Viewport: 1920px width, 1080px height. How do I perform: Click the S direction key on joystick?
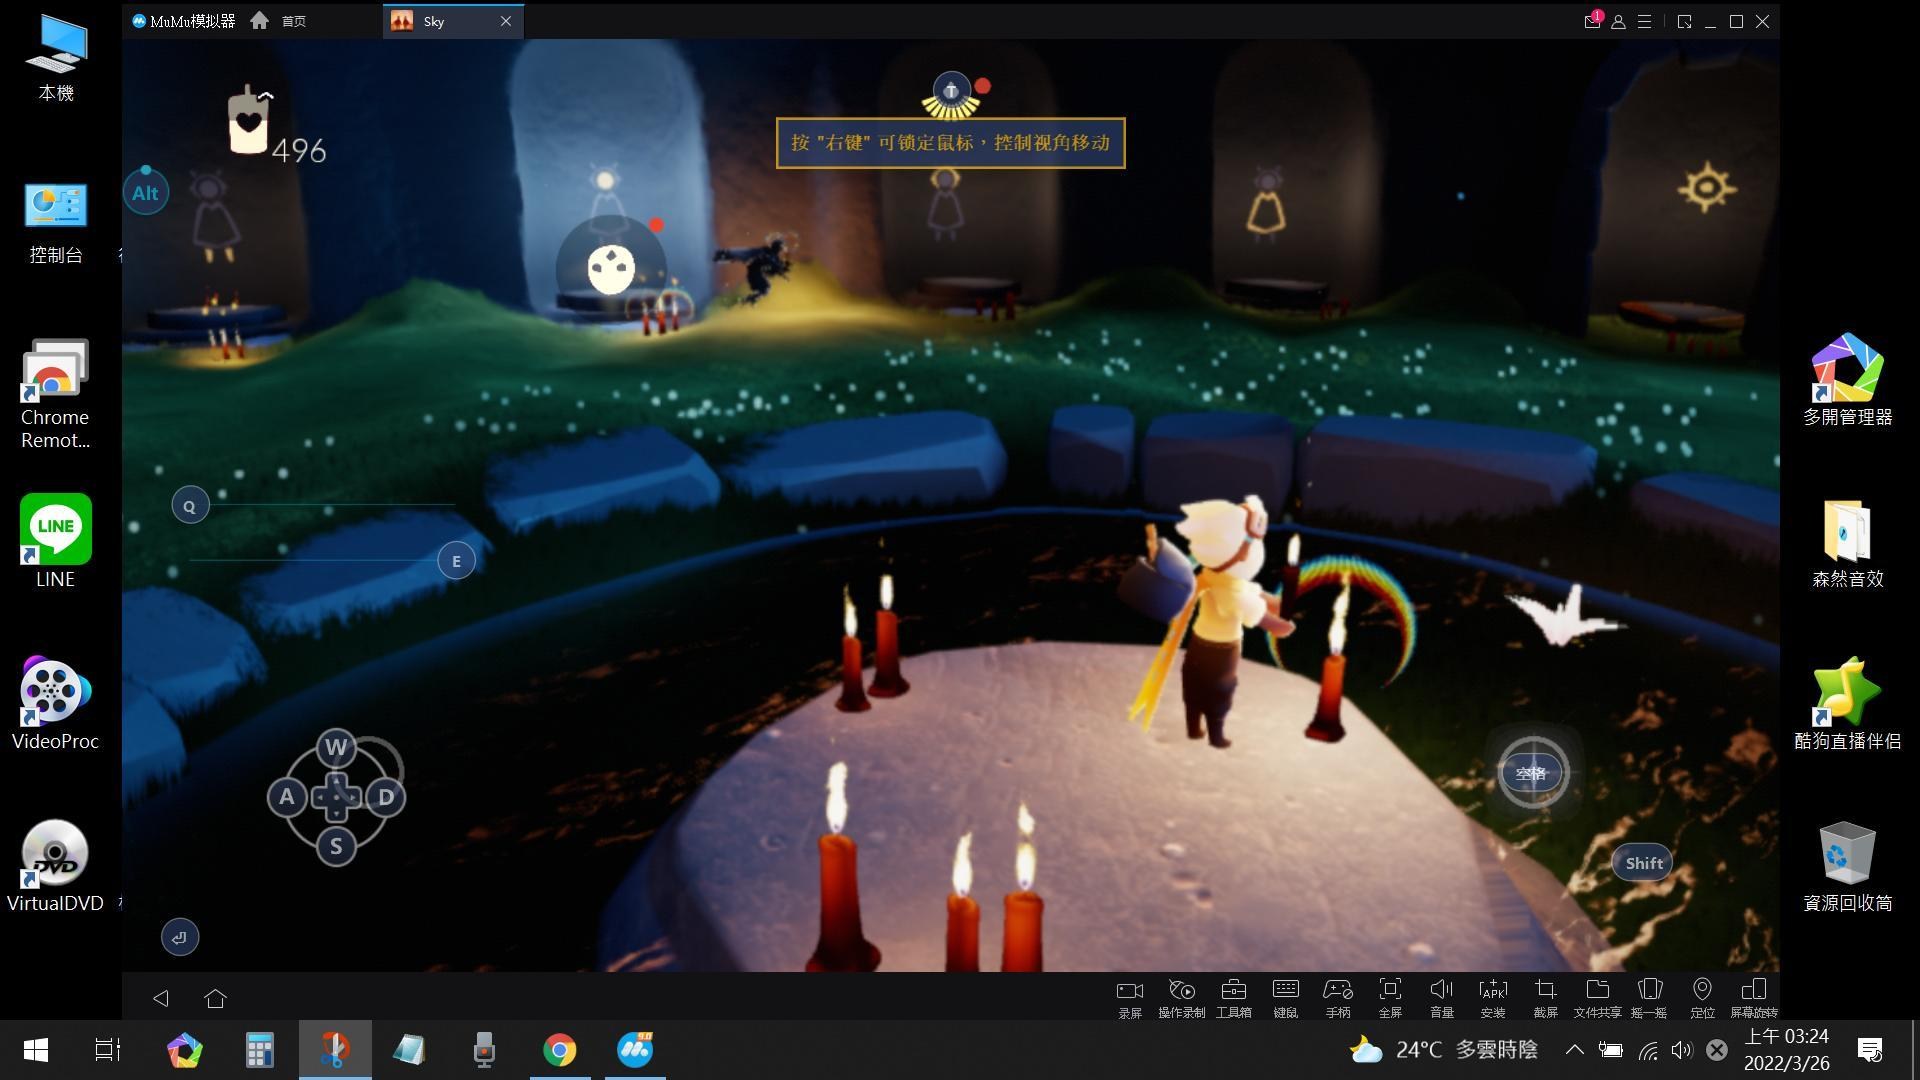[x=336, y=846]
